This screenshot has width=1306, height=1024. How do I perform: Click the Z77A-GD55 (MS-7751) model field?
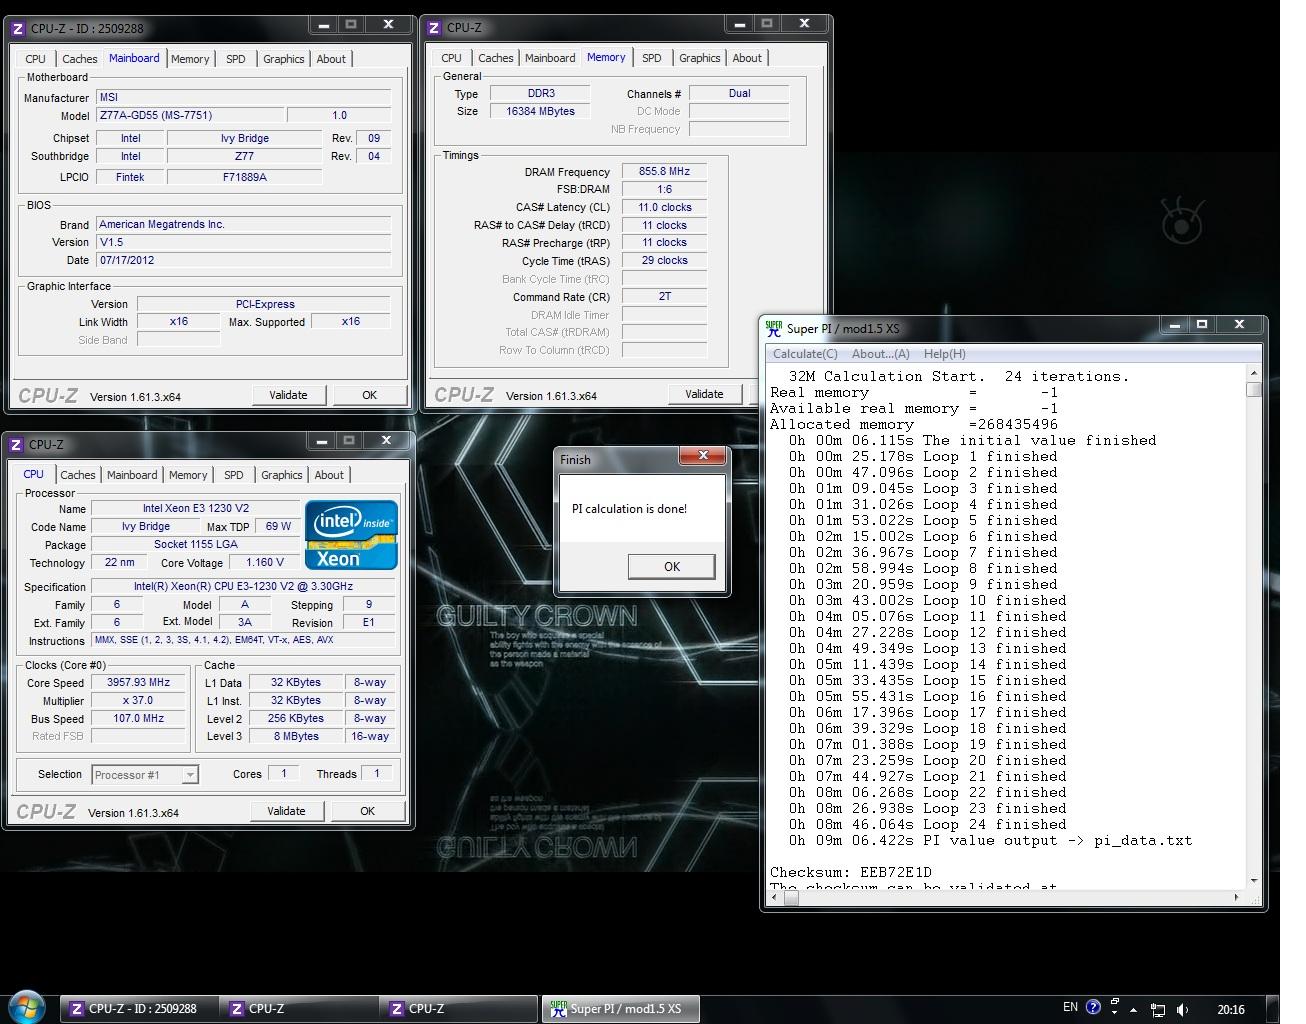[x=190, y=115]
